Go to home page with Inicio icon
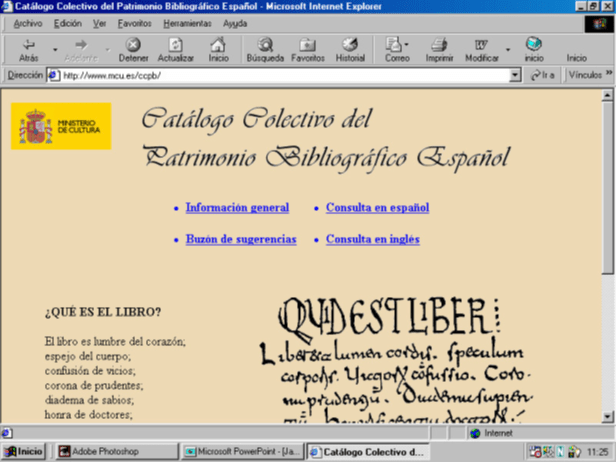 tap(218, 45)
